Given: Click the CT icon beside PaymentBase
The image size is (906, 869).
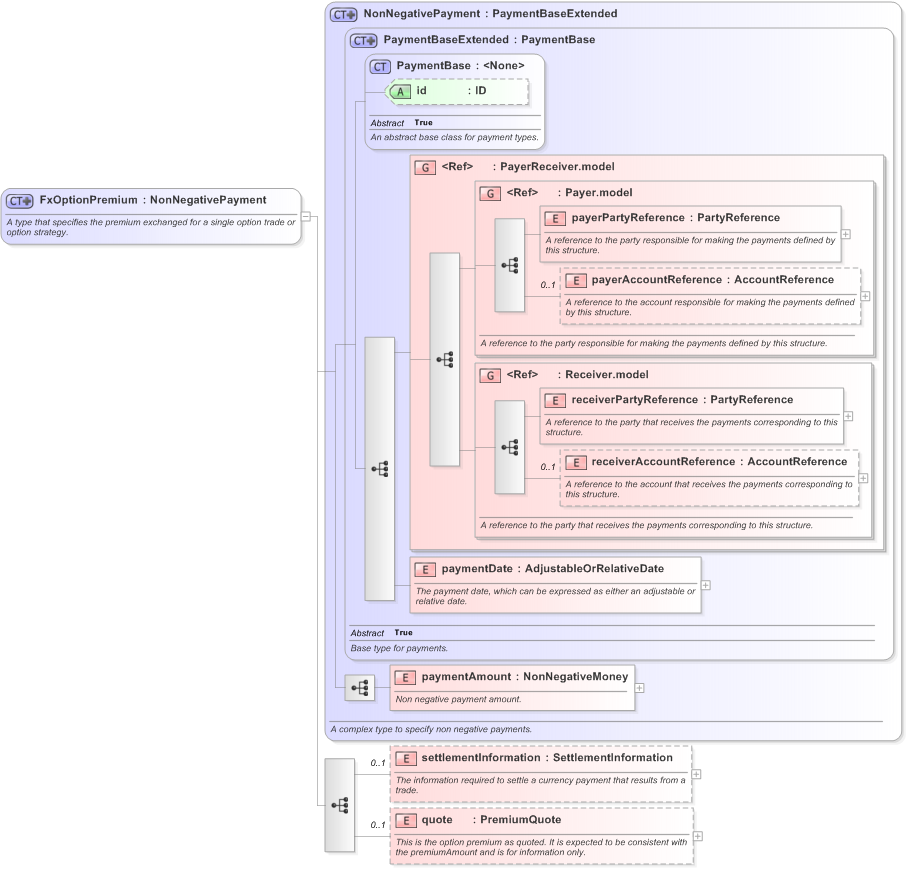Looking at the screenshot, I should coord(380,66).
